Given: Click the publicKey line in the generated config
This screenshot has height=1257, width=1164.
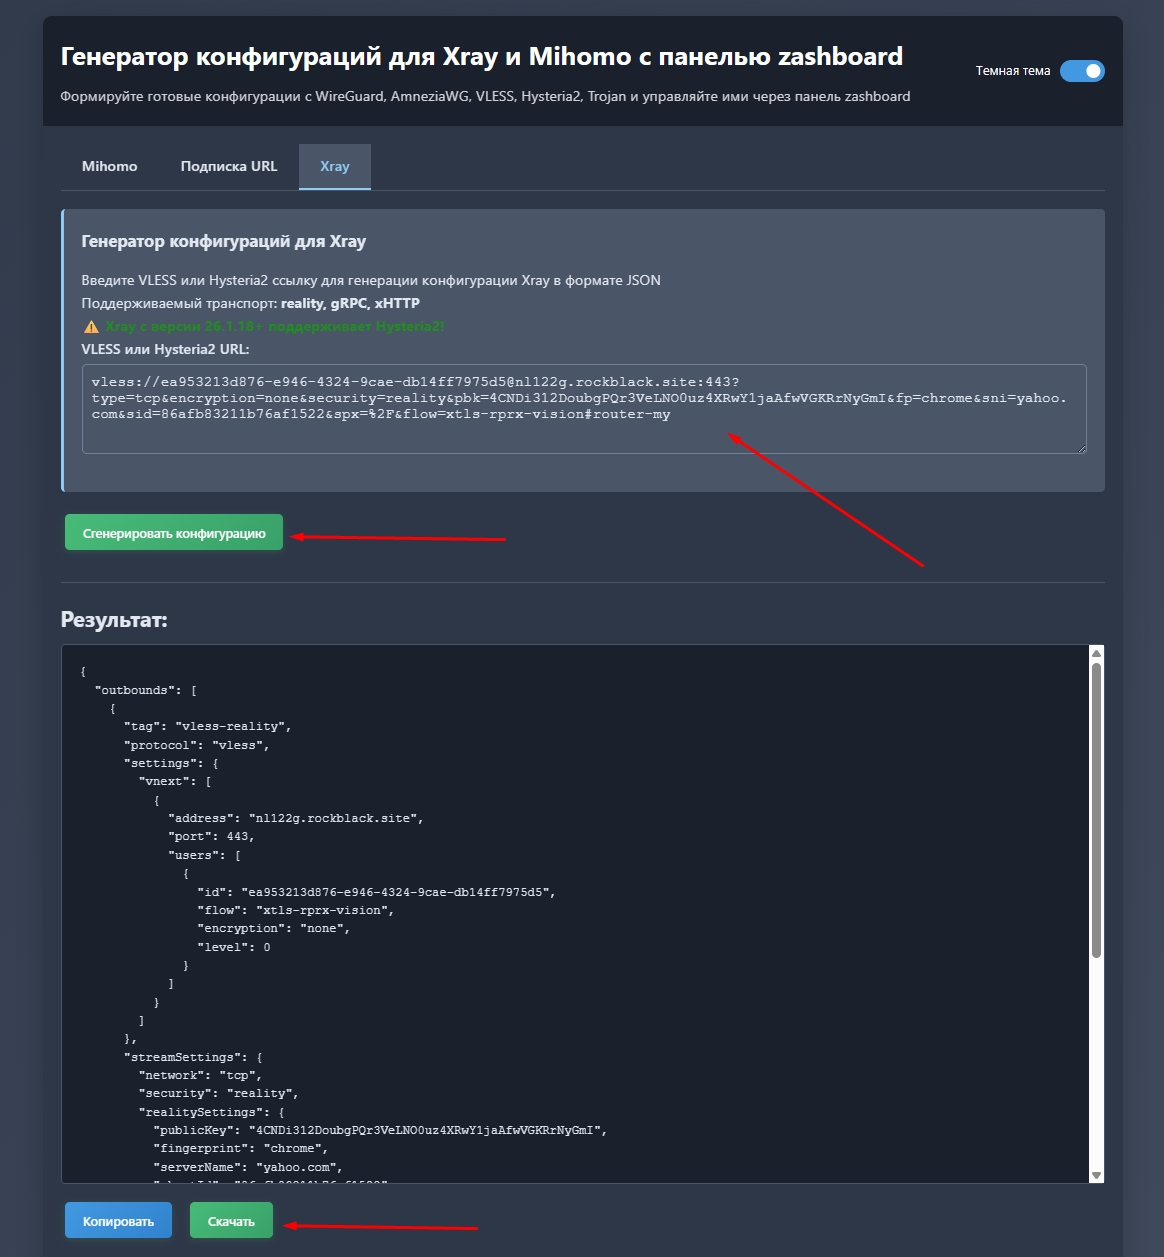Looking at the screenshot, I should click(378, 1130).
